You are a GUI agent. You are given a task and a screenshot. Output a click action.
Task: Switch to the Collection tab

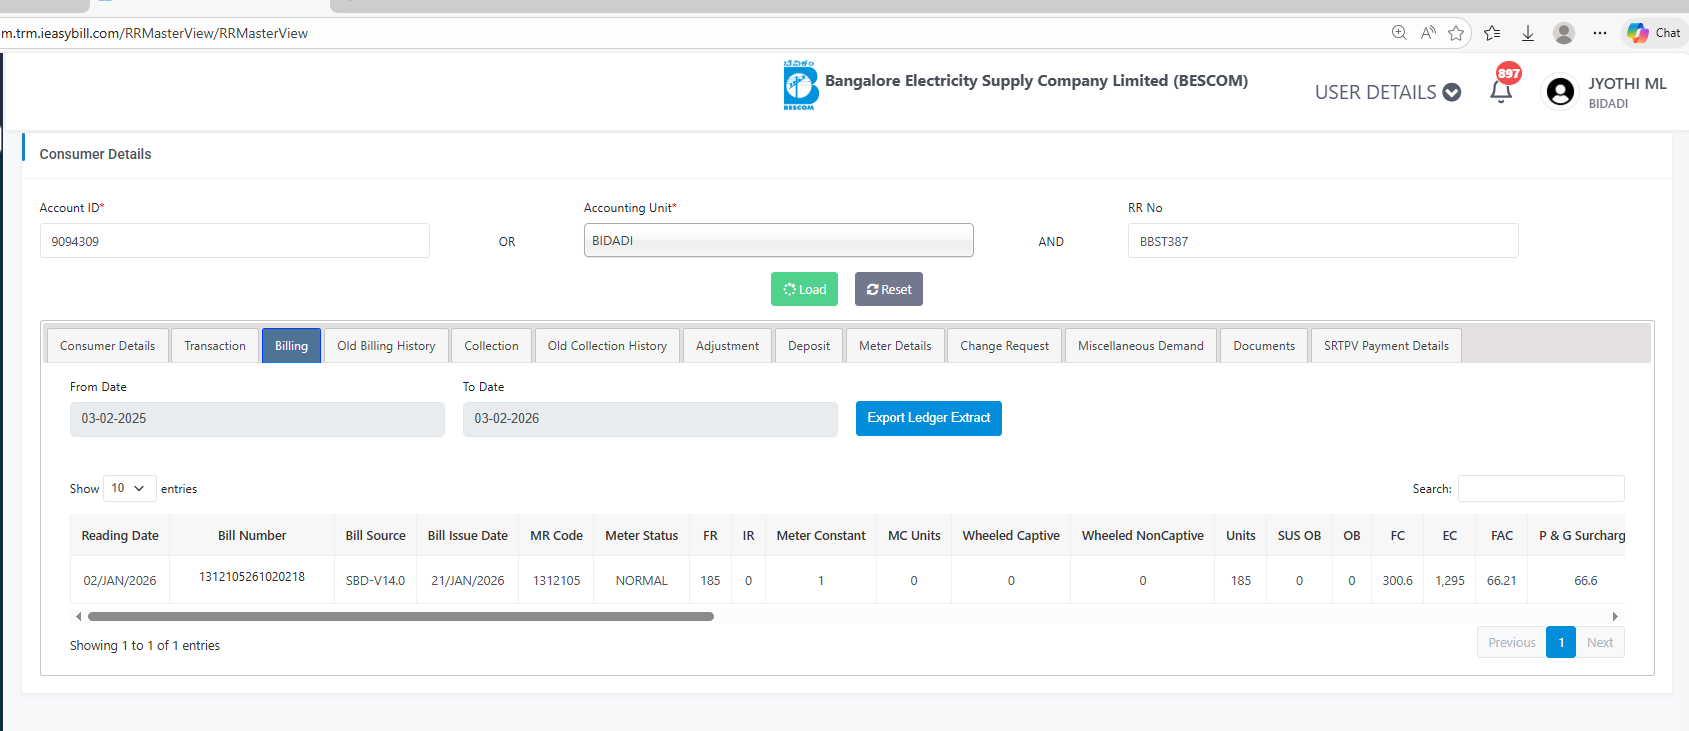point(491,346)
